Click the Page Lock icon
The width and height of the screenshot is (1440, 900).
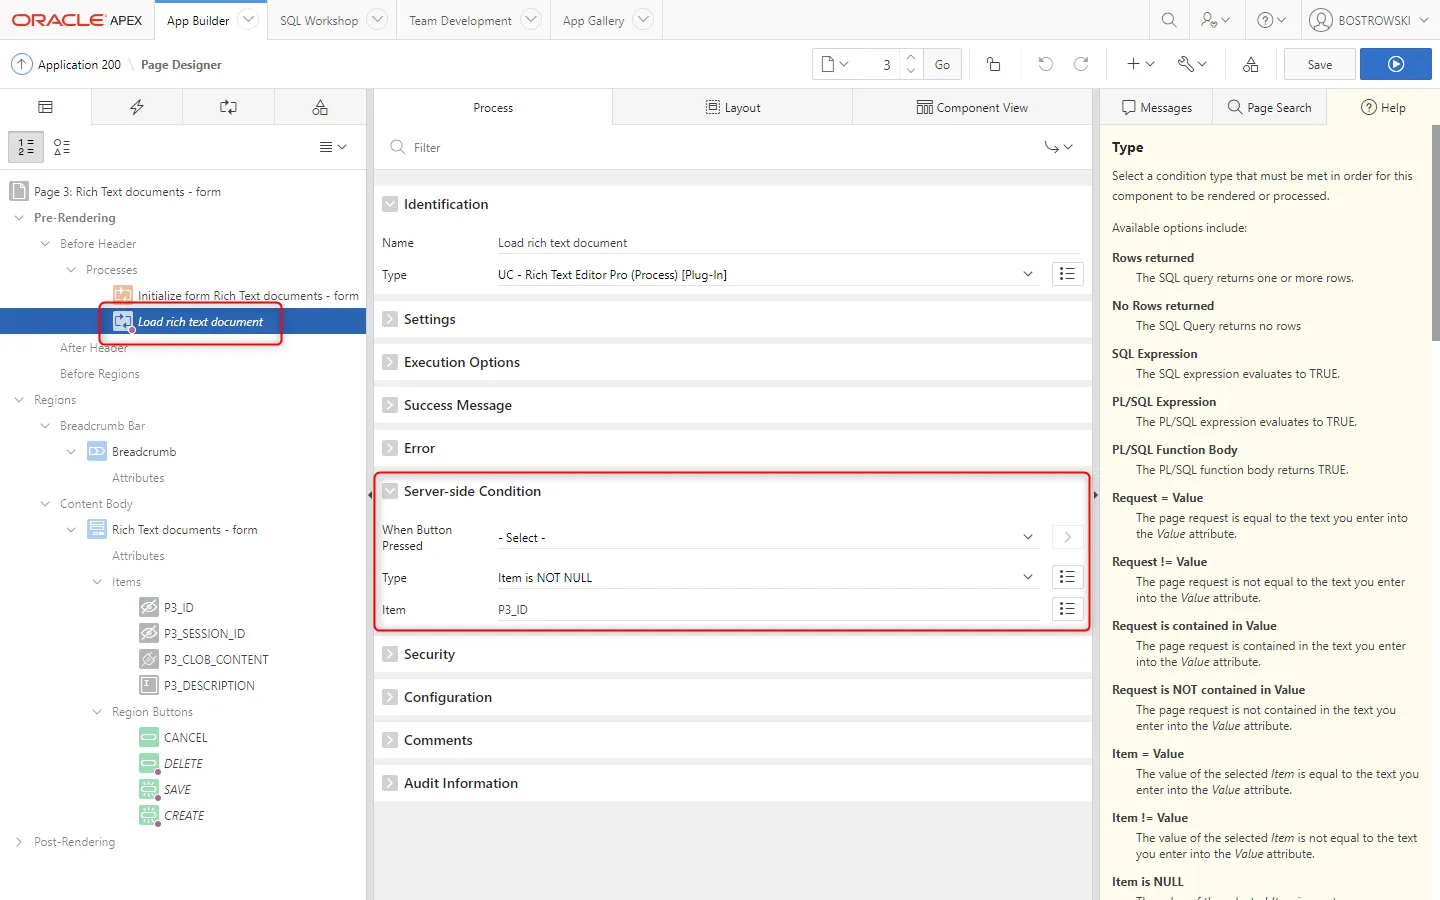pyautogui.click(x=993, y=64)
